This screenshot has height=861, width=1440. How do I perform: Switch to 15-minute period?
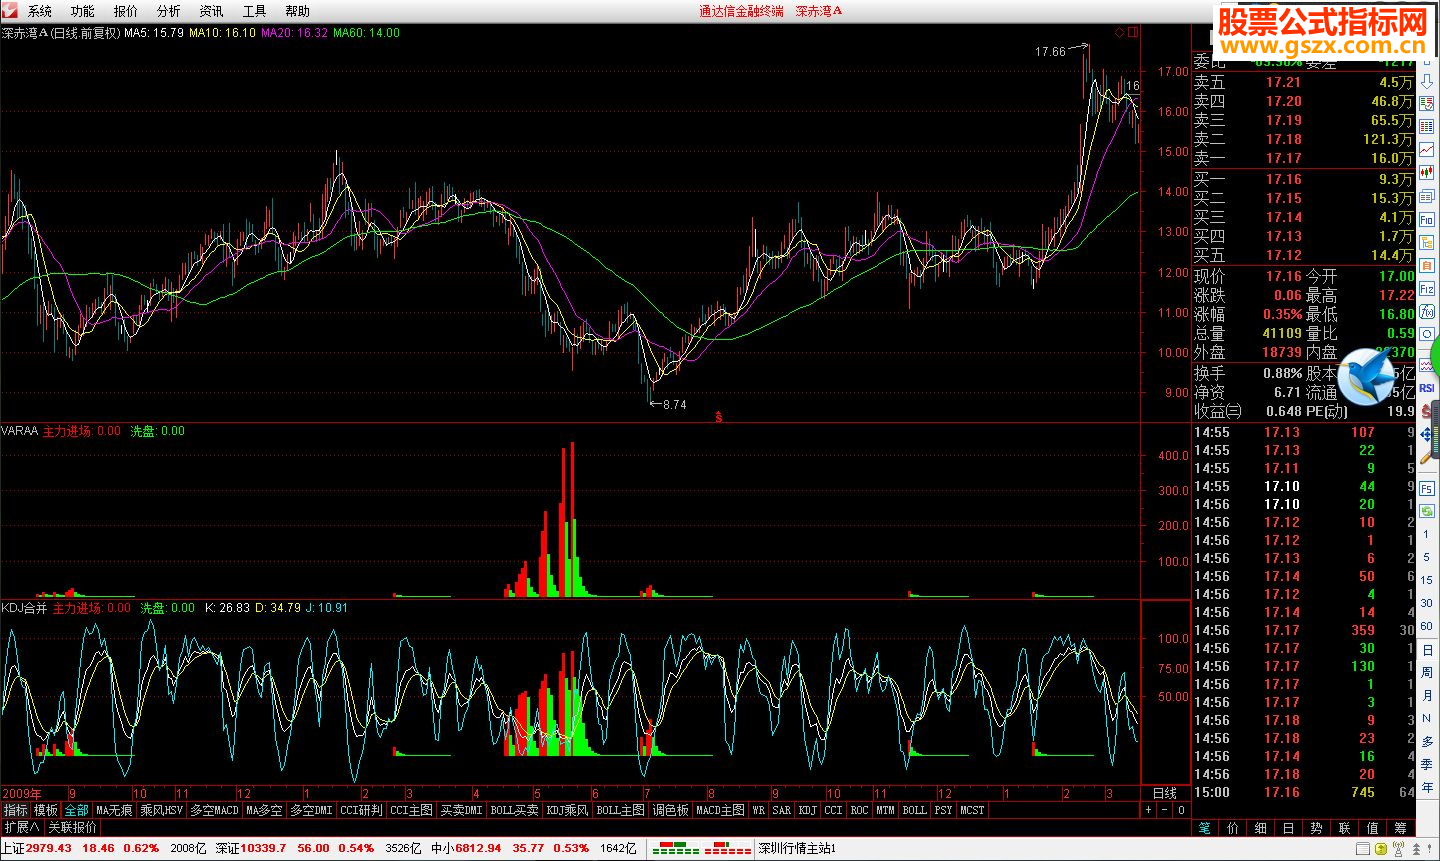[x=1427, y=580]
